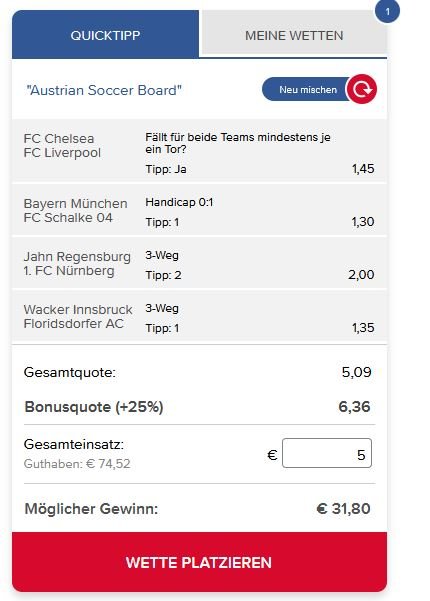Select the FC Chelsea vs FC Liverpool bet row
The width and height of the screenshot is (430, 601).
(x=199, y=151)
